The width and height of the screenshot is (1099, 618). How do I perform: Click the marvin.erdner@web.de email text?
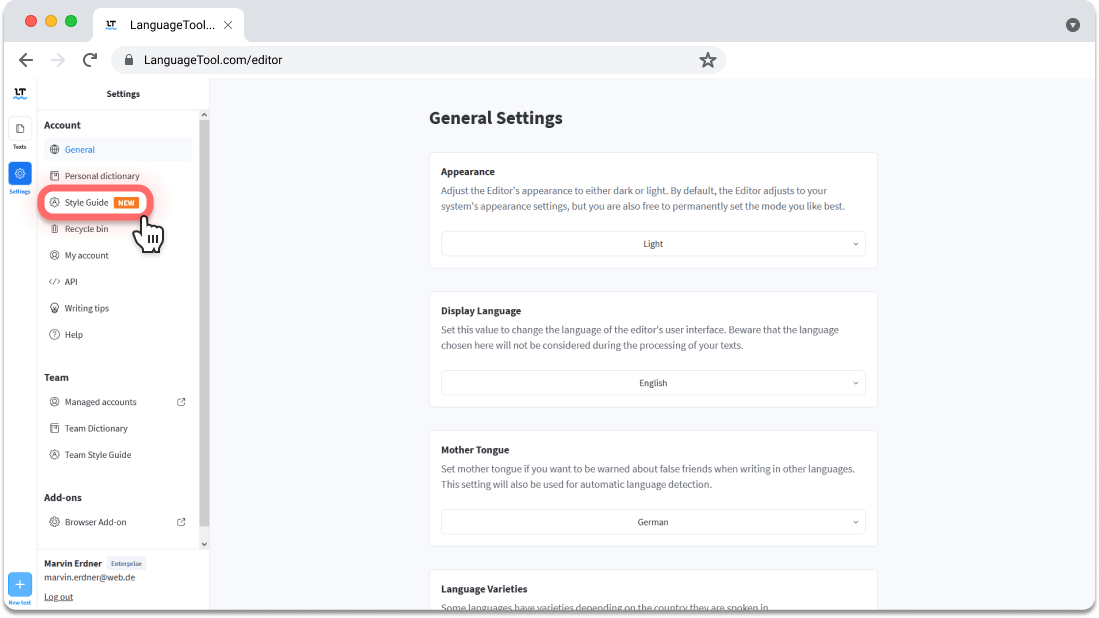90,577
